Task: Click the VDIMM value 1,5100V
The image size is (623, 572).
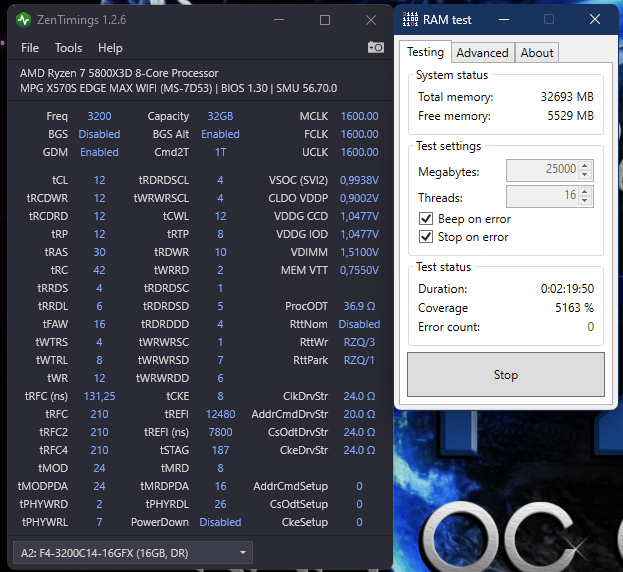Action: [359, 252]
